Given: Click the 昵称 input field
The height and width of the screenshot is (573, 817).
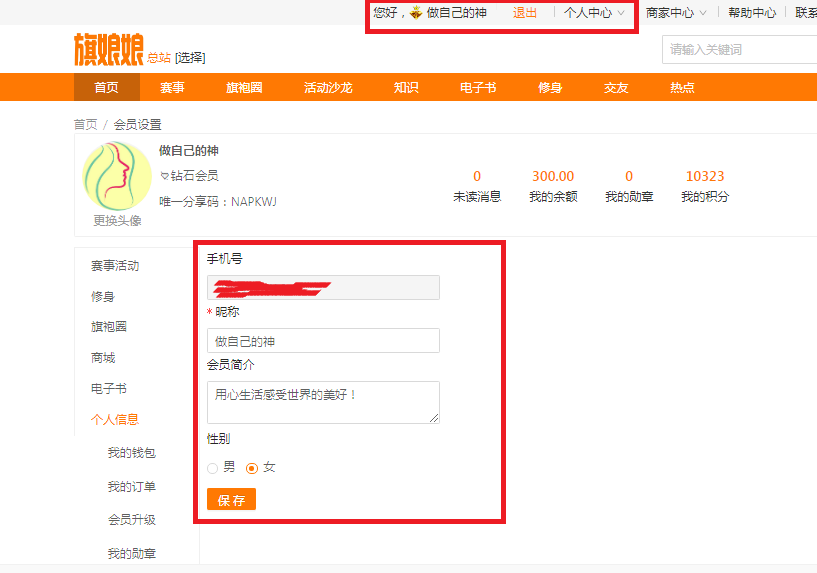Looking at the screenshot, I should click(x=323, y=341).
